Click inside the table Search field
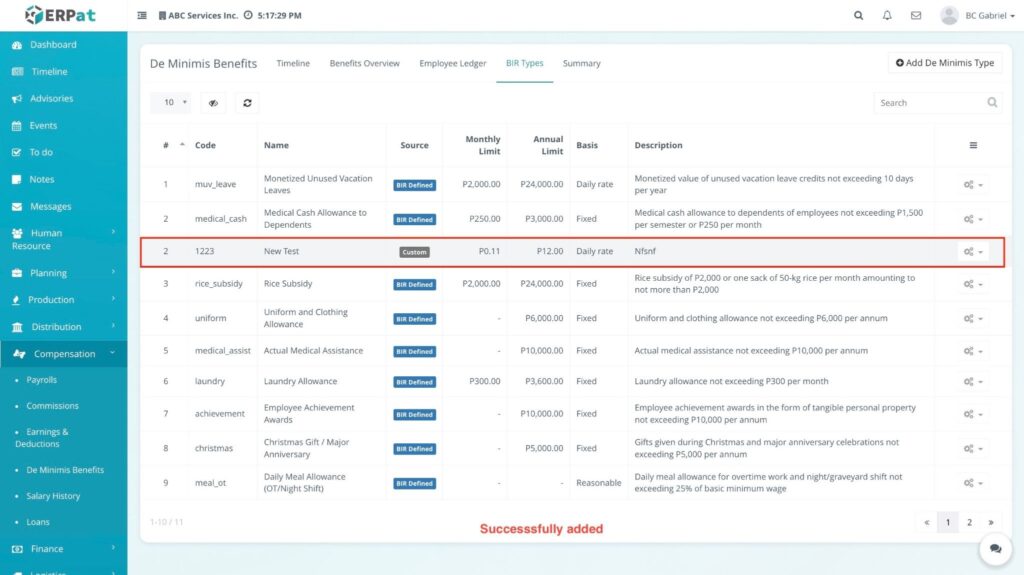 coord(928,103)
